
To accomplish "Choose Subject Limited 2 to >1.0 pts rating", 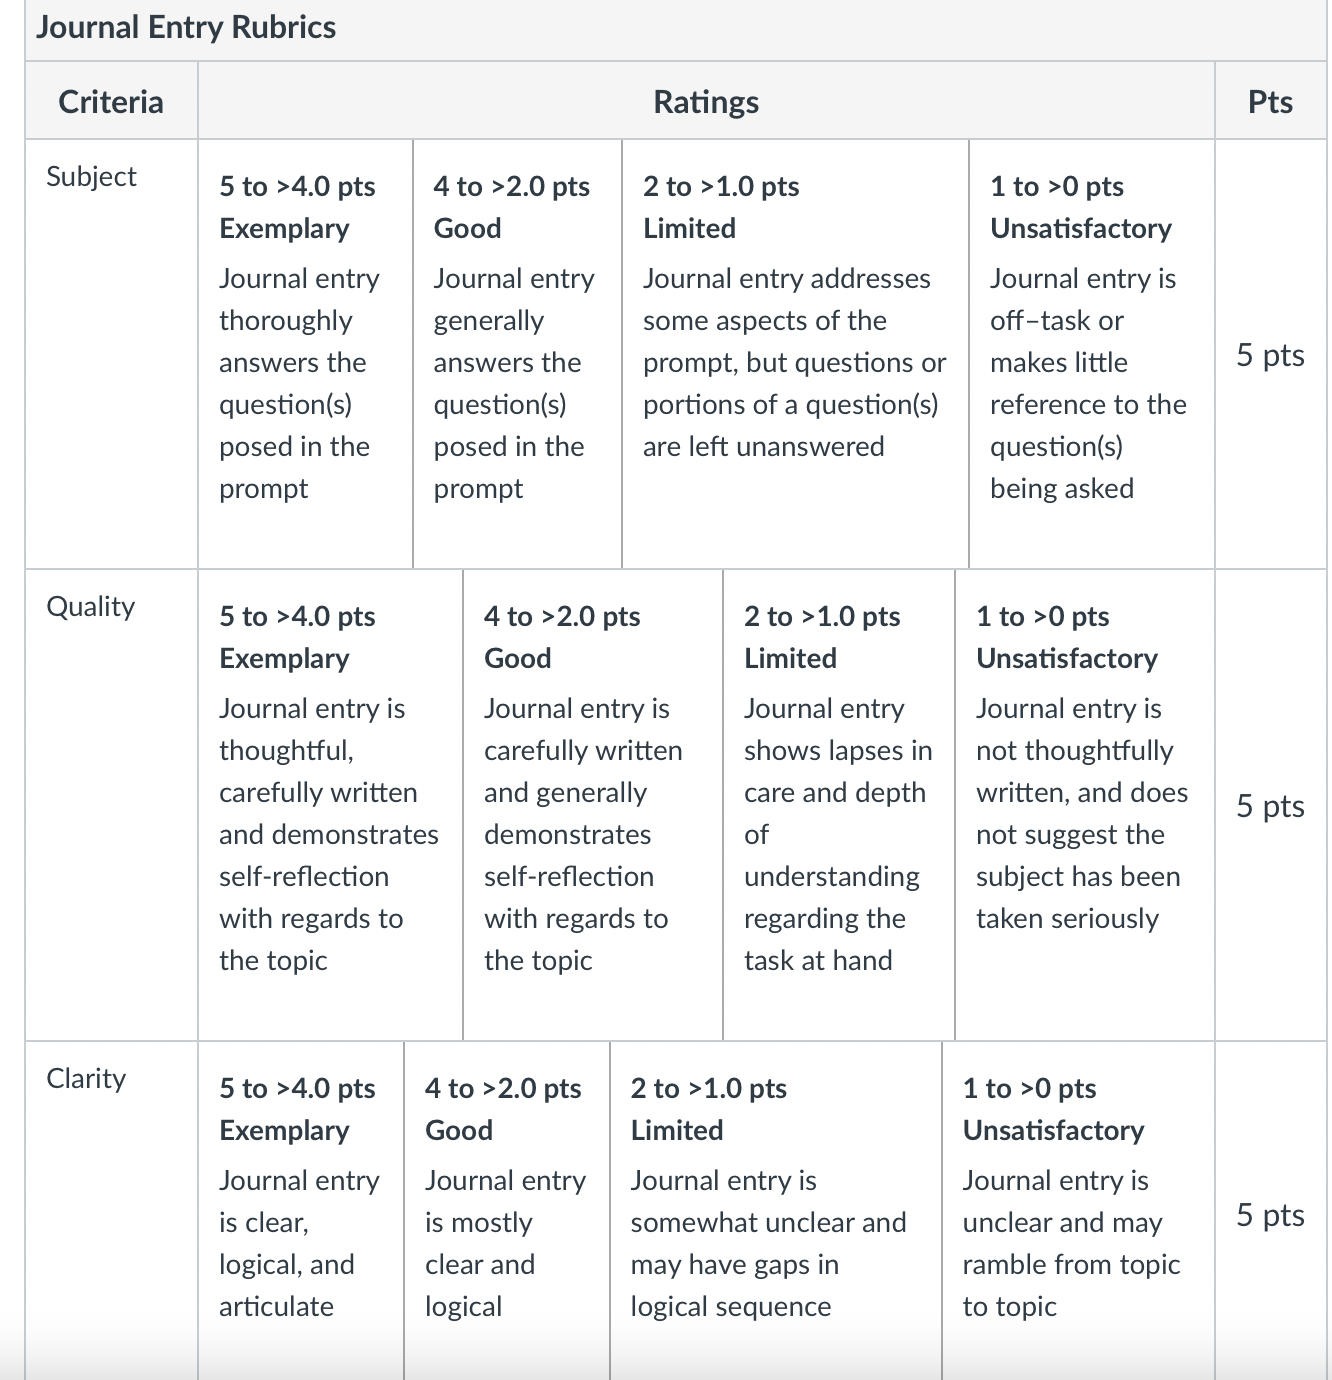I will 795,354.
